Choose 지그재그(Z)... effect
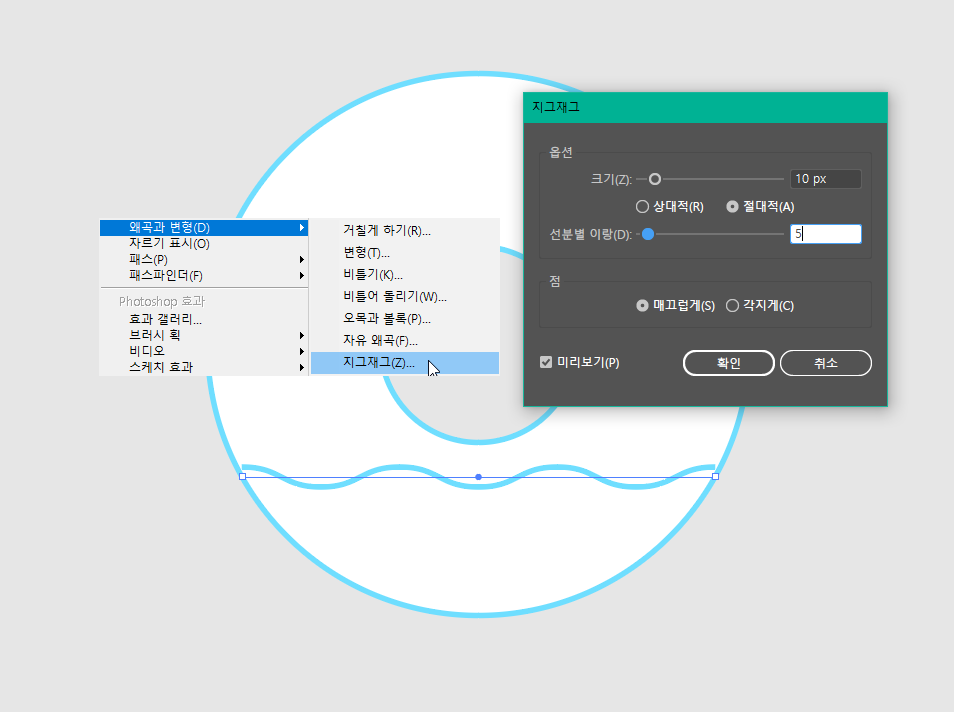Screen dimensions: 954x712 (405, 363)
